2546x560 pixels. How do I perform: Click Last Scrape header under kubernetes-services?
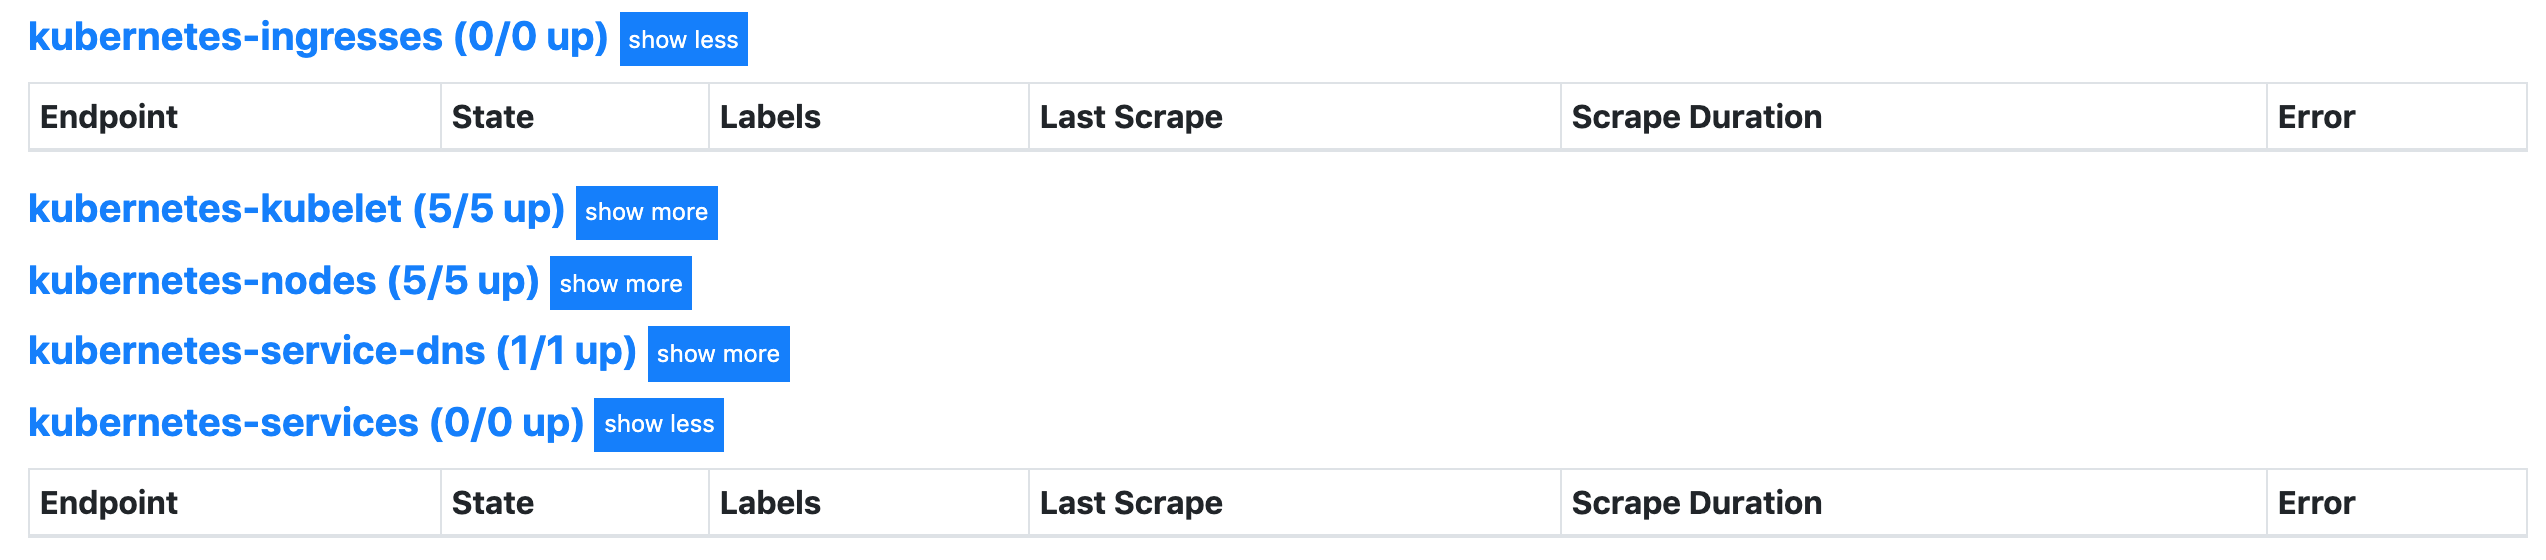pyautogui.click(x=1131, y=503)
